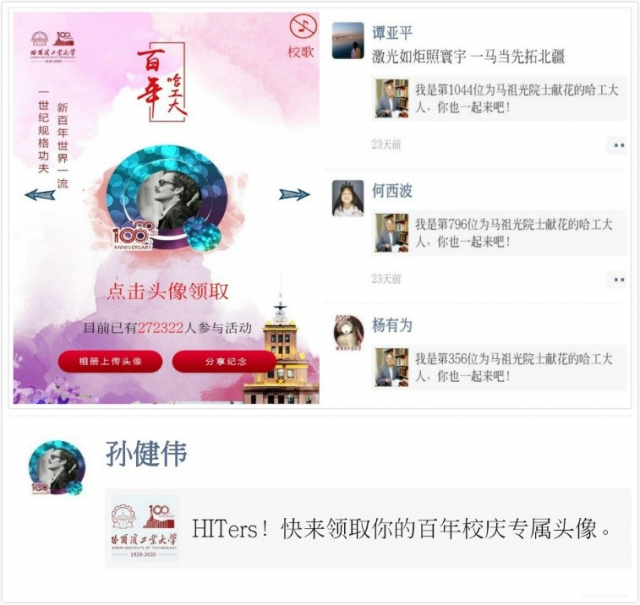Open the HITers centennial avatar link card
This screenshot has height=605, width=640.
[x=368, y=529]
